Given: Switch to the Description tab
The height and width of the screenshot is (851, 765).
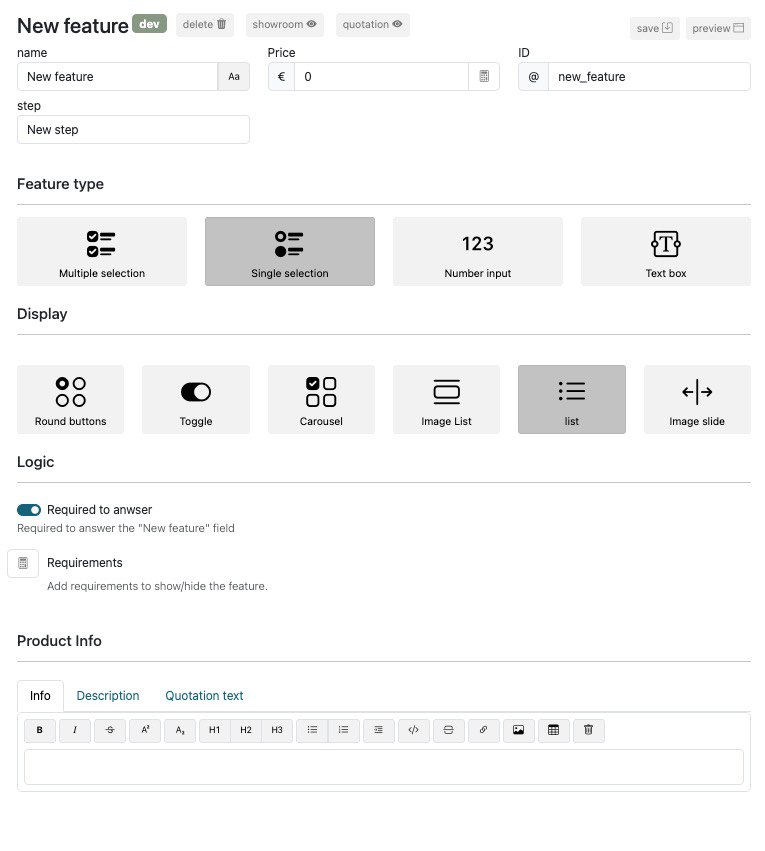Looking at the screenshot, I should (x=108, y=696).
